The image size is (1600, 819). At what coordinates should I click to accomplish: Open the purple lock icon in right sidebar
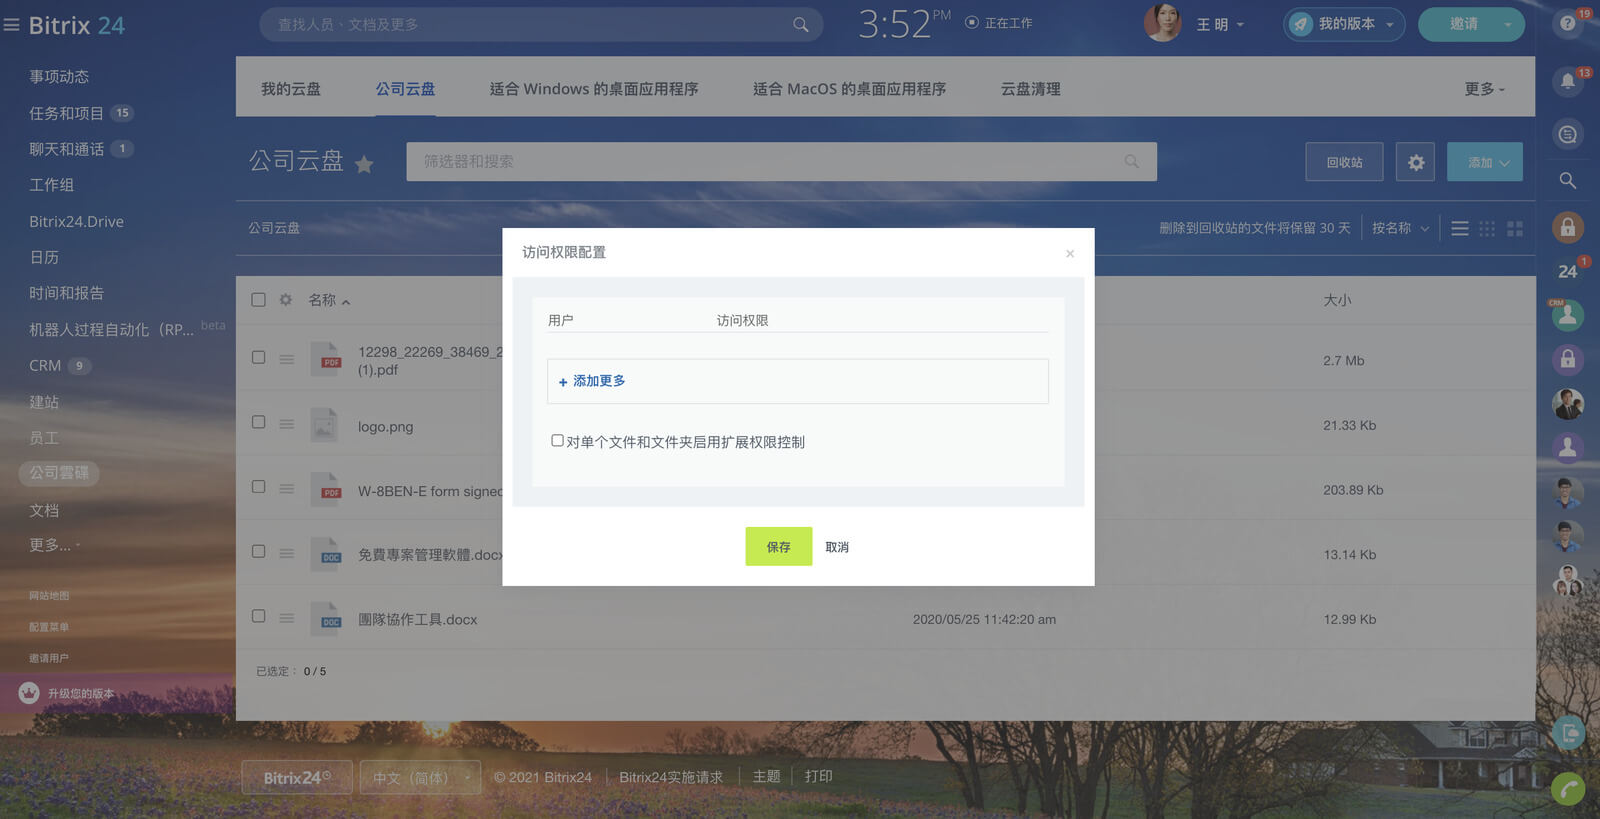click(1567, 359)
